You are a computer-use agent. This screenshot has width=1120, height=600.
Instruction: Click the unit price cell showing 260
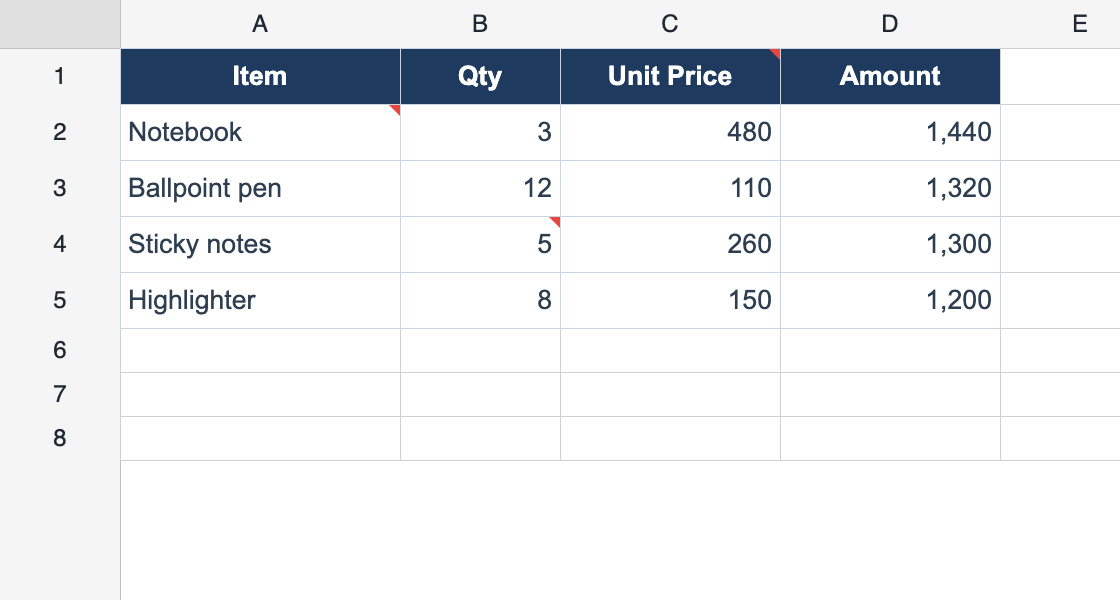tap(671, 245)
